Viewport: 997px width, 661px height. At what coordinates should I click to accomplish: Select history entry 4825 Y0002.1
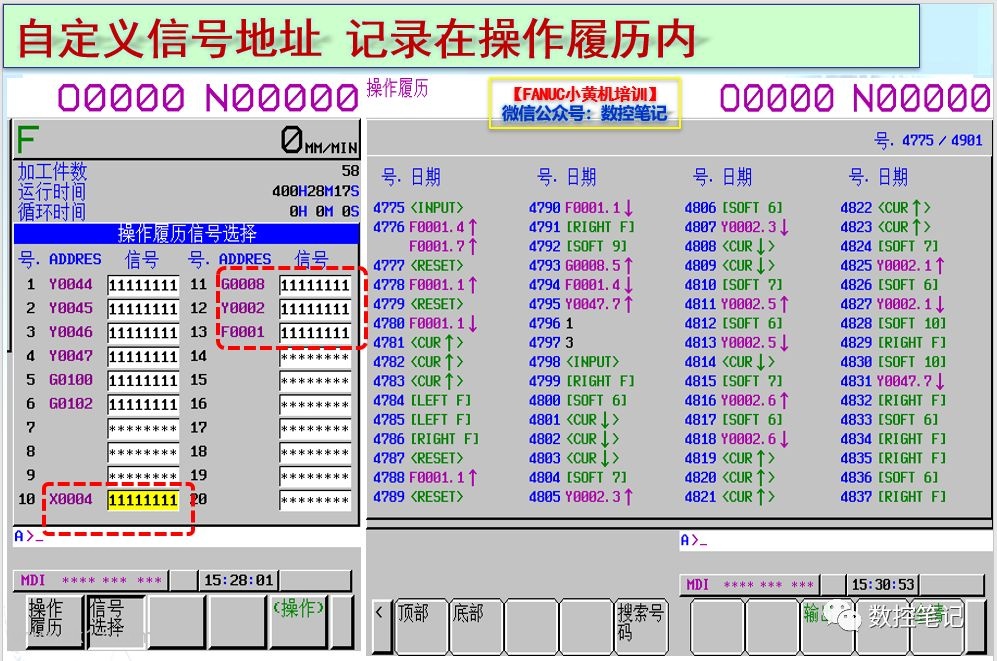[893, 266]
